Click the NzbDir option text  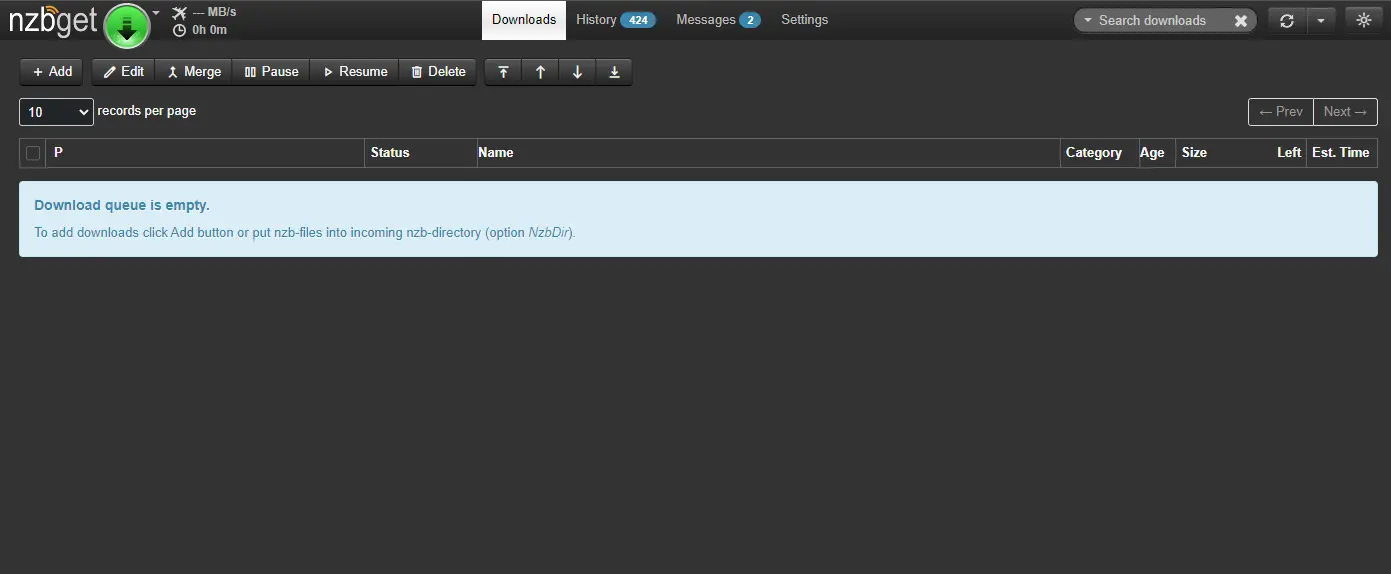(548, 233)
